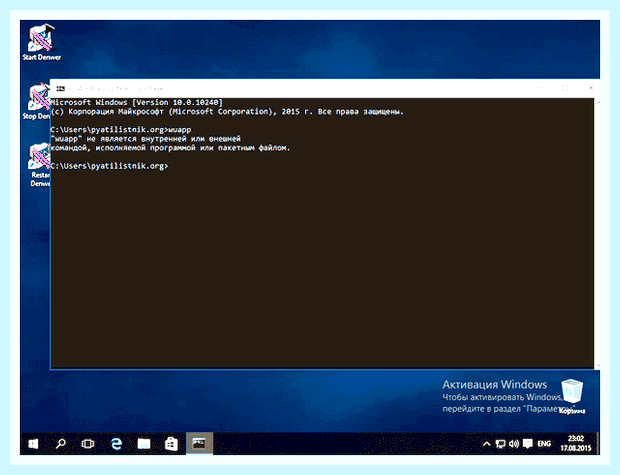
Task: Click Show desktop strip on taskbar edge
Action: tap(598, 444)
